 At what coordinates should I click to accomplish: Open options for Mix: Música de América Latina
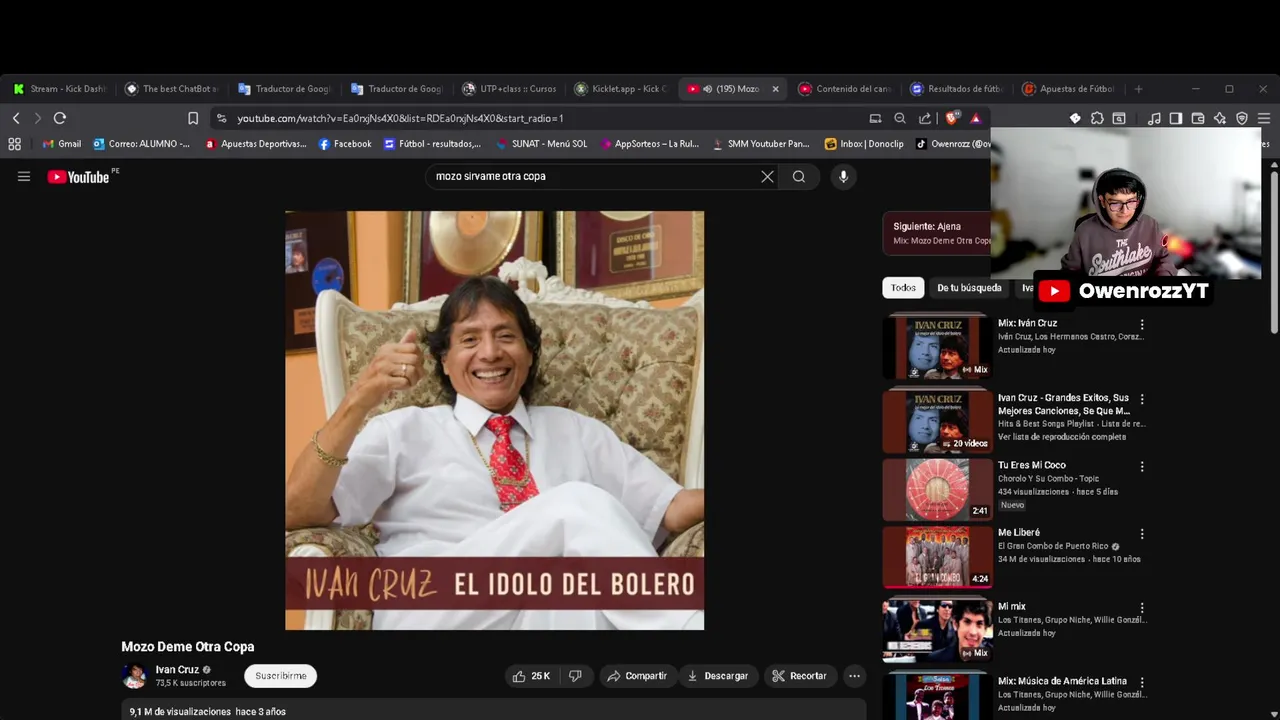[x=1142, y=682]
